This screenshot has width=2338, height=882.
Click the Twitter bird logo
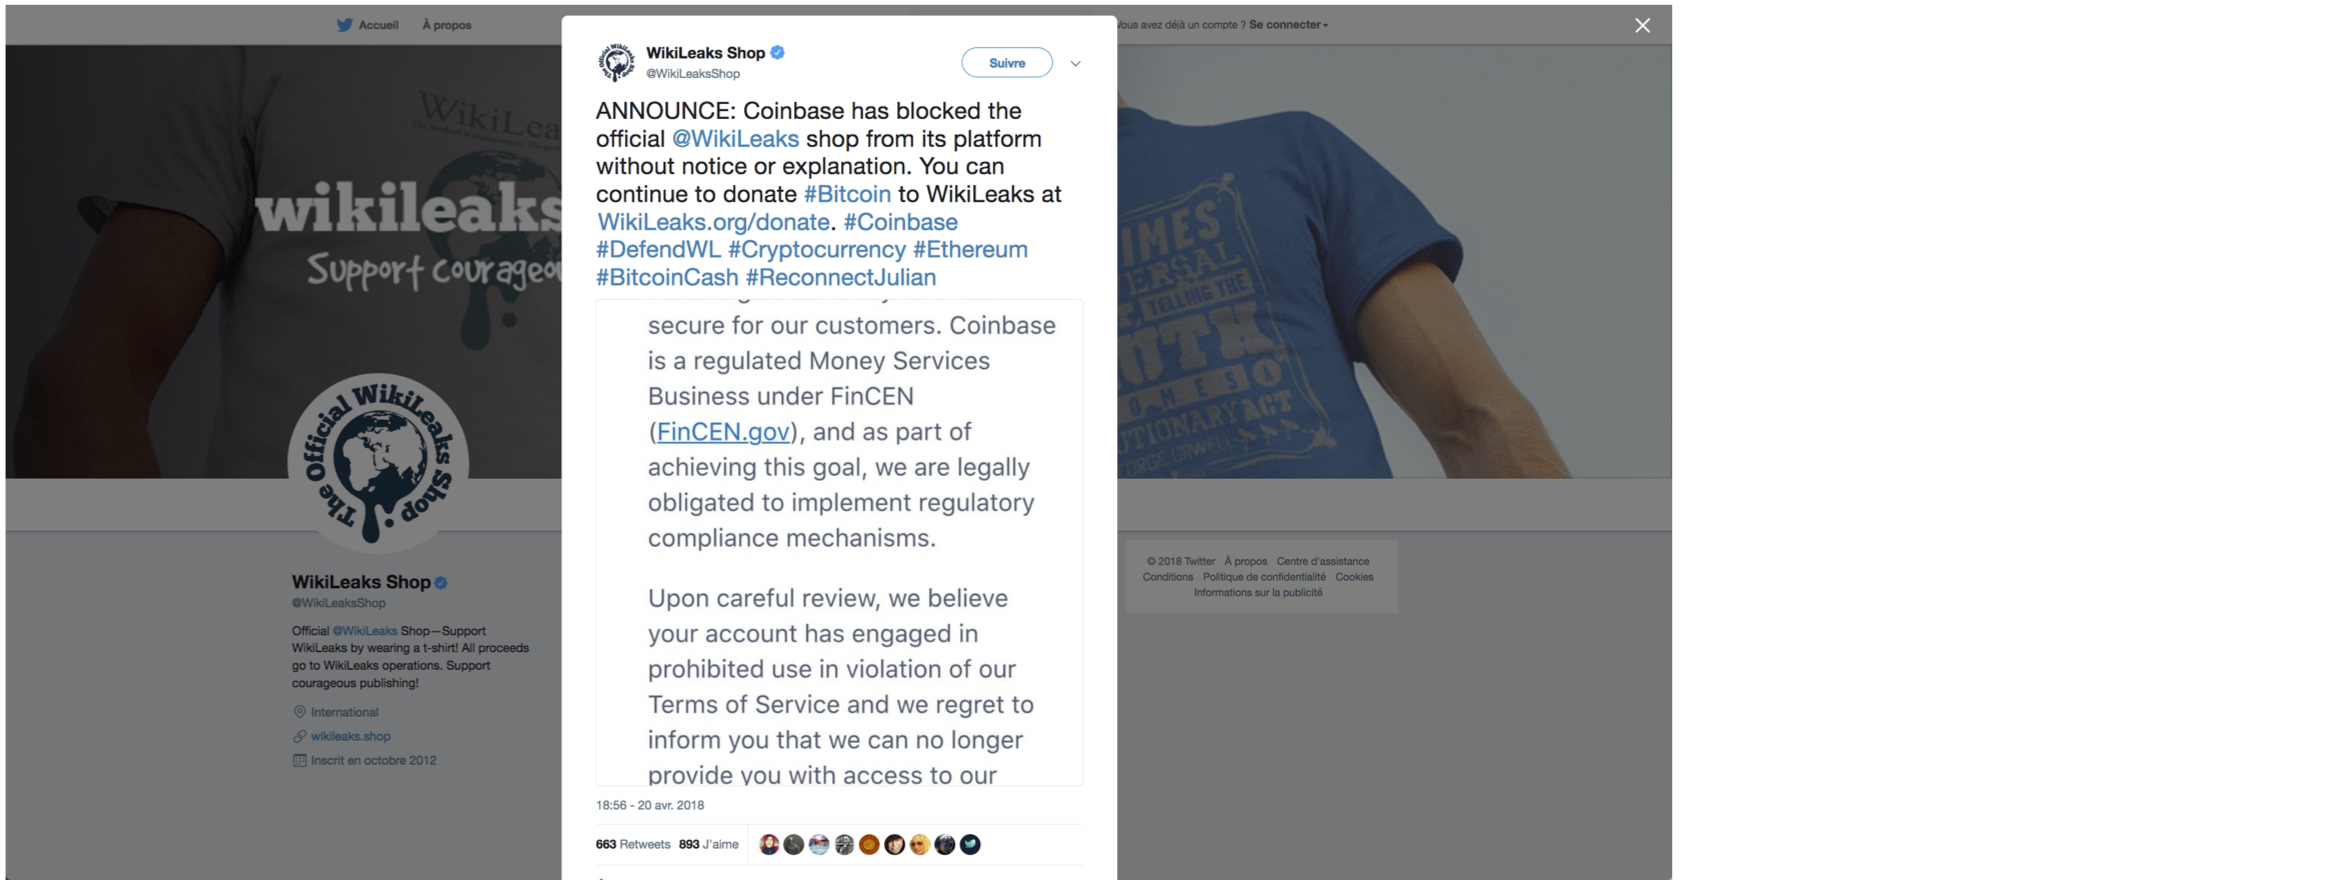[x=344, y=25]
